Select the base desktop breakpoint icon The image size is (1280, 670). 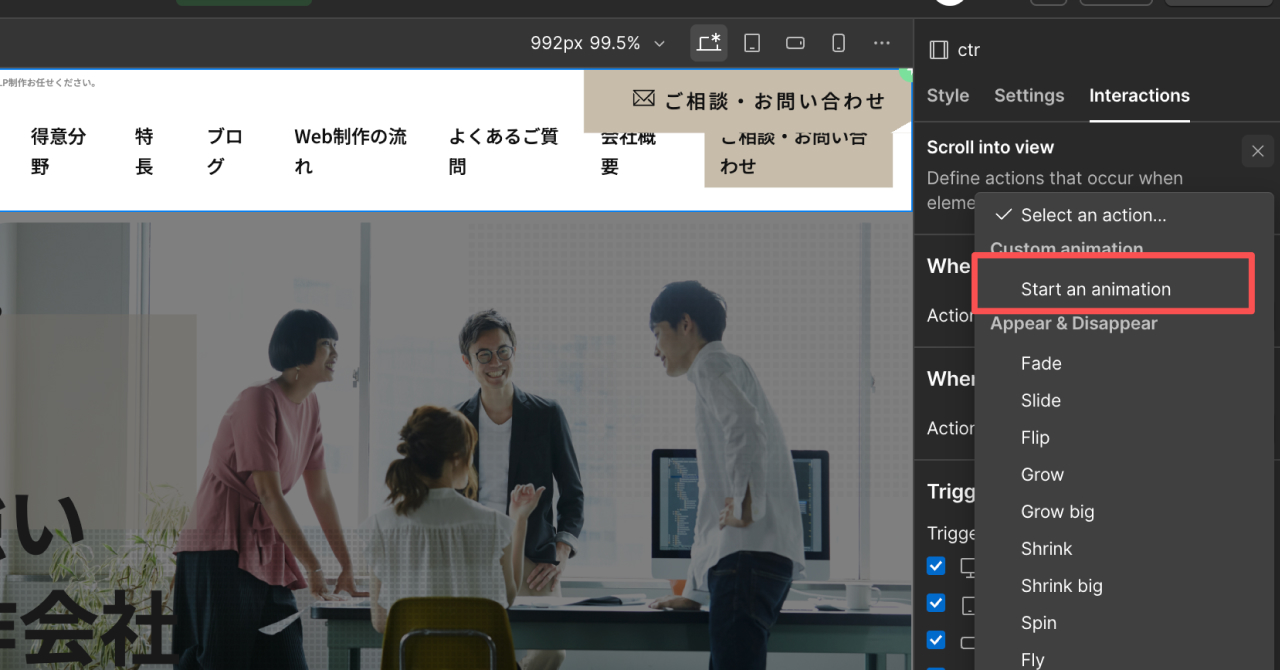[x=709, y=43]
